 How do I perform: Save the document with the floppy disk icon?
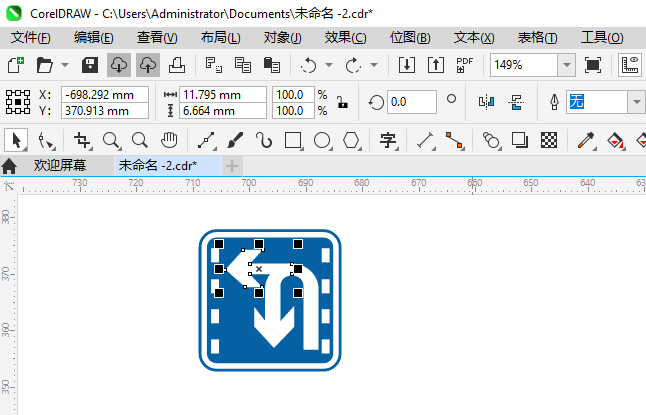pos(90,65)
